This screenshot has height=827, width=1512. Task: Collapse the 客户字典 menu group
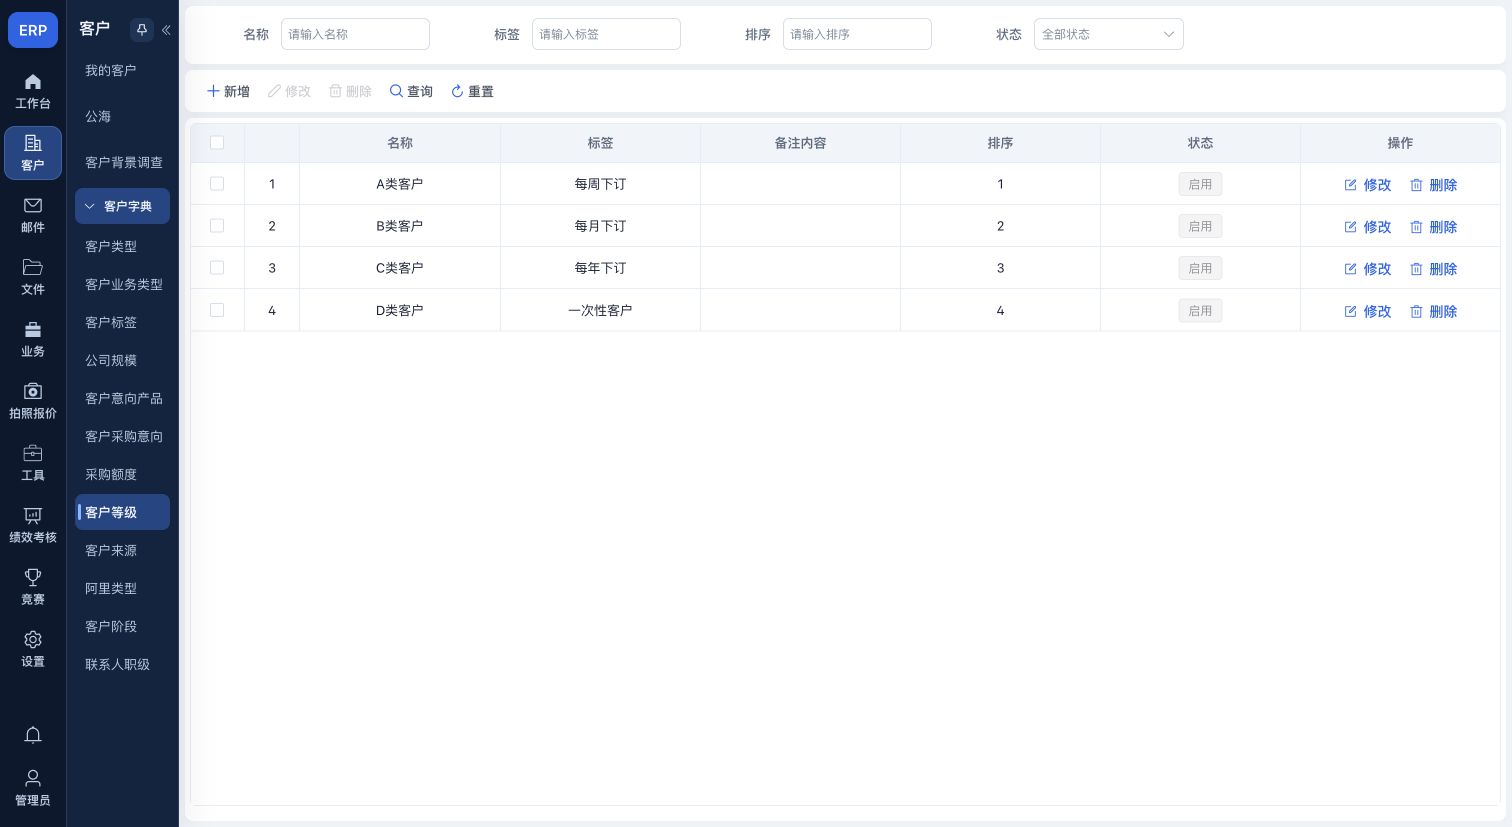coord(122,206)
